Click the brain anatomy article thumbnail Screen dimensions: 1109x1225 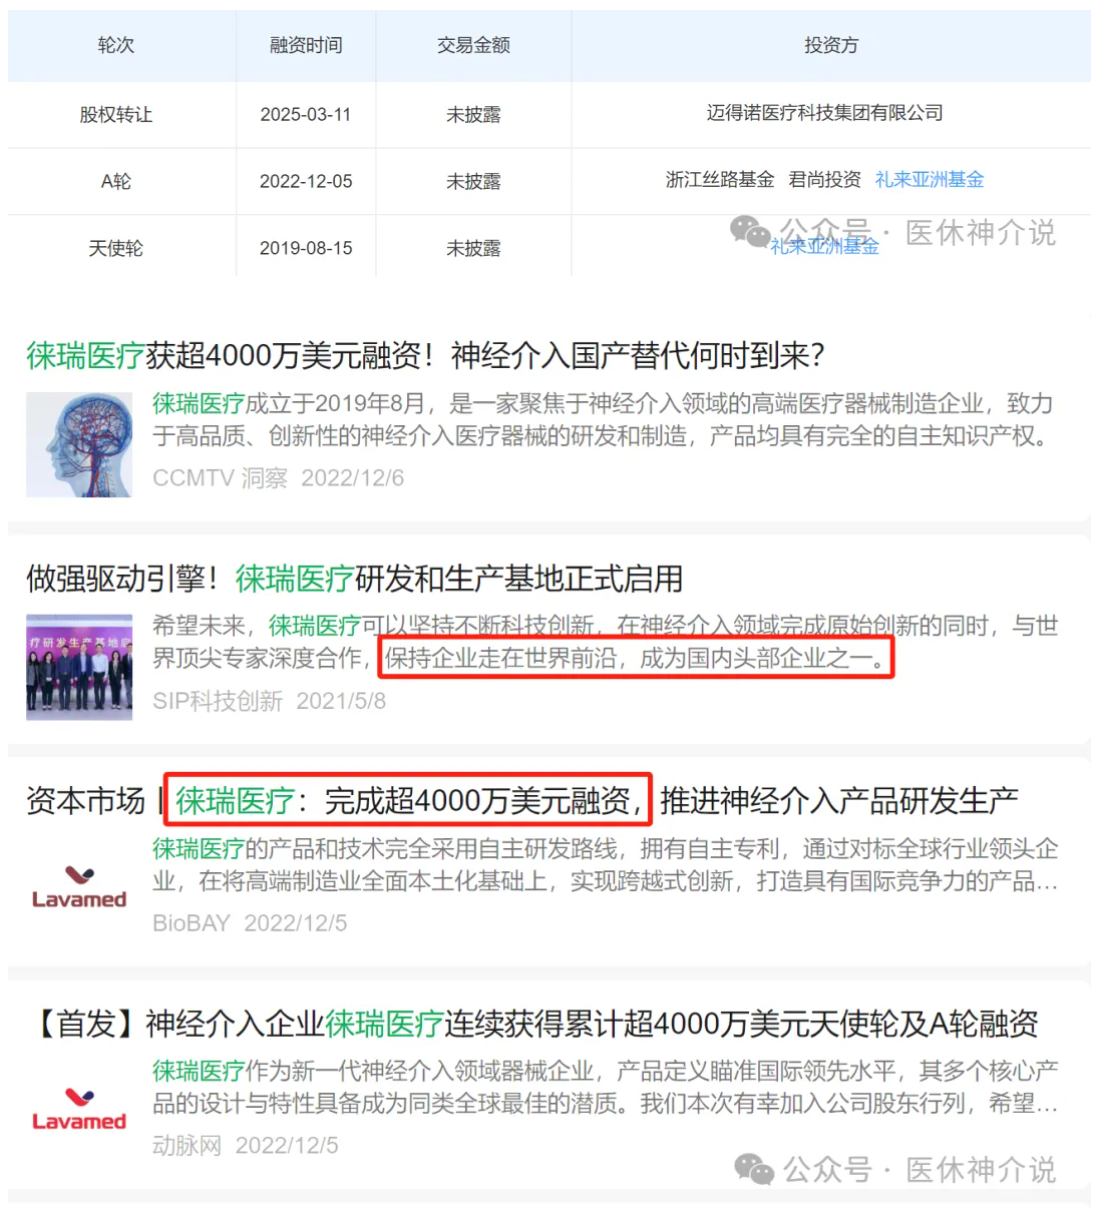click(x=79, y=445)
